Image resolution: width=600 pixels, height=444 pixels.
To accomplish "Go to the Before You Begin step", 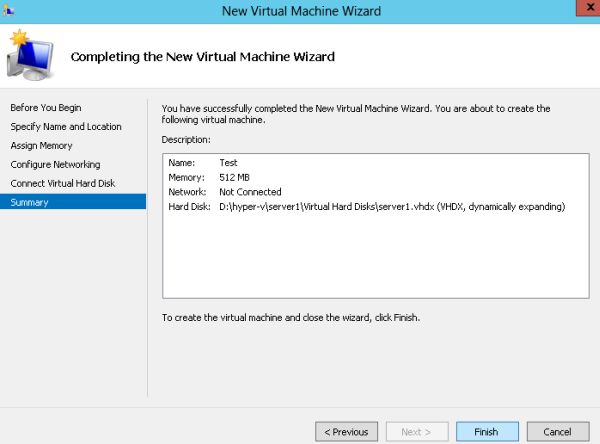I will [46, 108].
